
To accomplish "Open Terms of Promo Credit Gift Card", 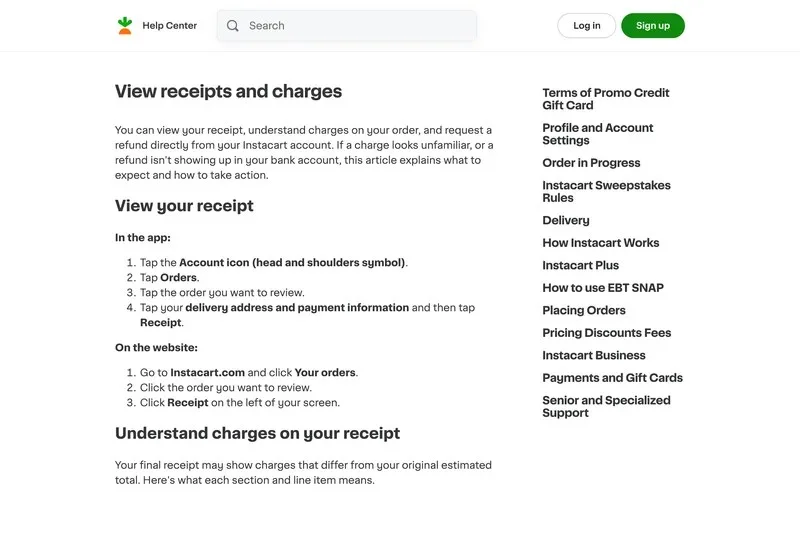I will 606,99.
